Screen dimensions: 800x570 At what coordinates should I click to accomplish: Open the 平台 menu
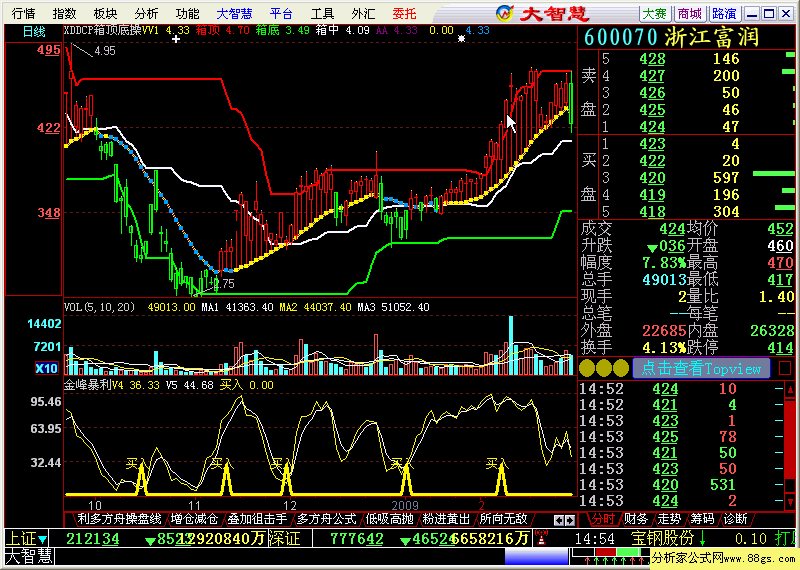click(x=281, y=14)
